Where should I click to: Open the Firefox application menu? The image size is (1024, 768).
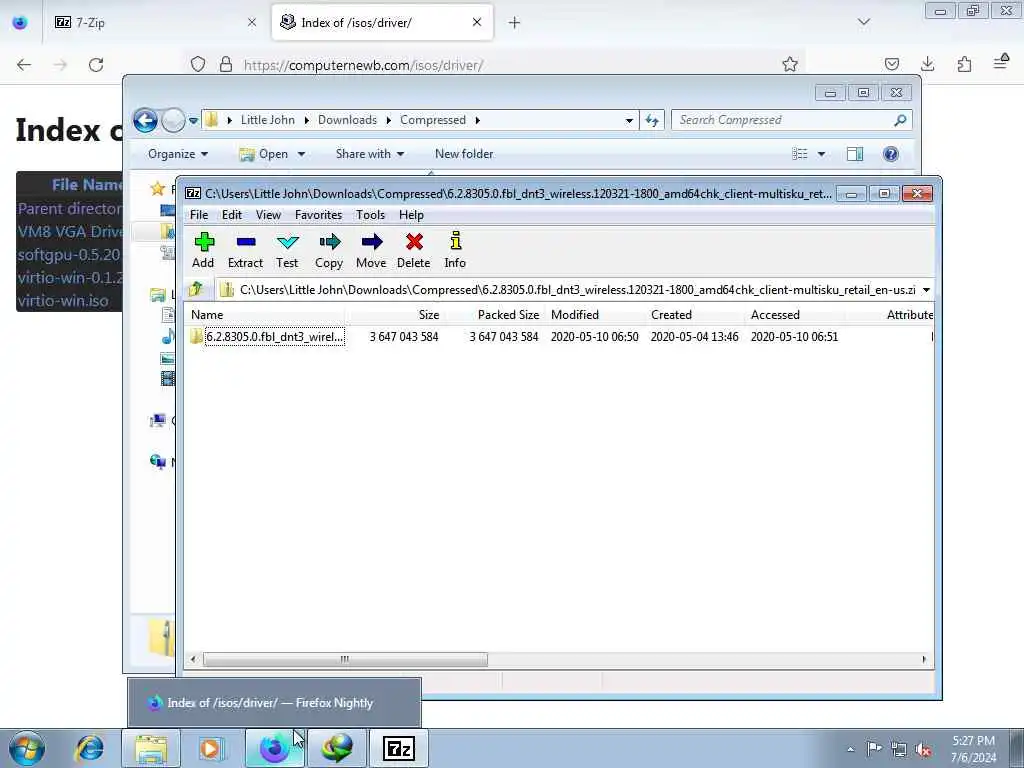tap(1002, 63)
